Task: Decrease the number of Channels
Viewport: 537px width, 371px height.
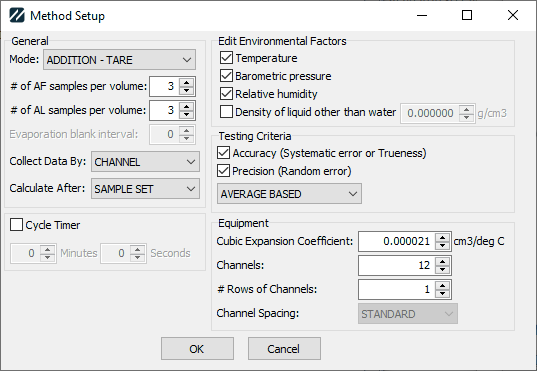Action: point(442,270)
